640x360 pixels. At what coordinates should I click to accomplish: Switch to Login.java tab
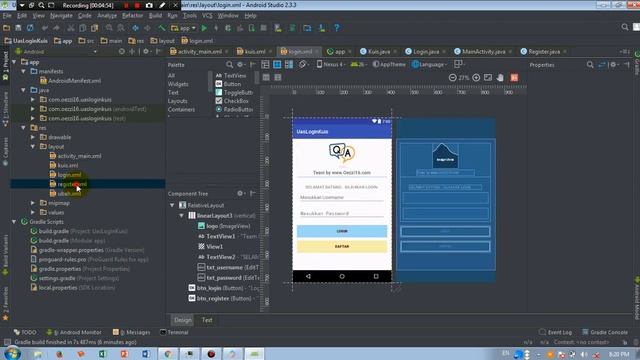coord(426,51)
